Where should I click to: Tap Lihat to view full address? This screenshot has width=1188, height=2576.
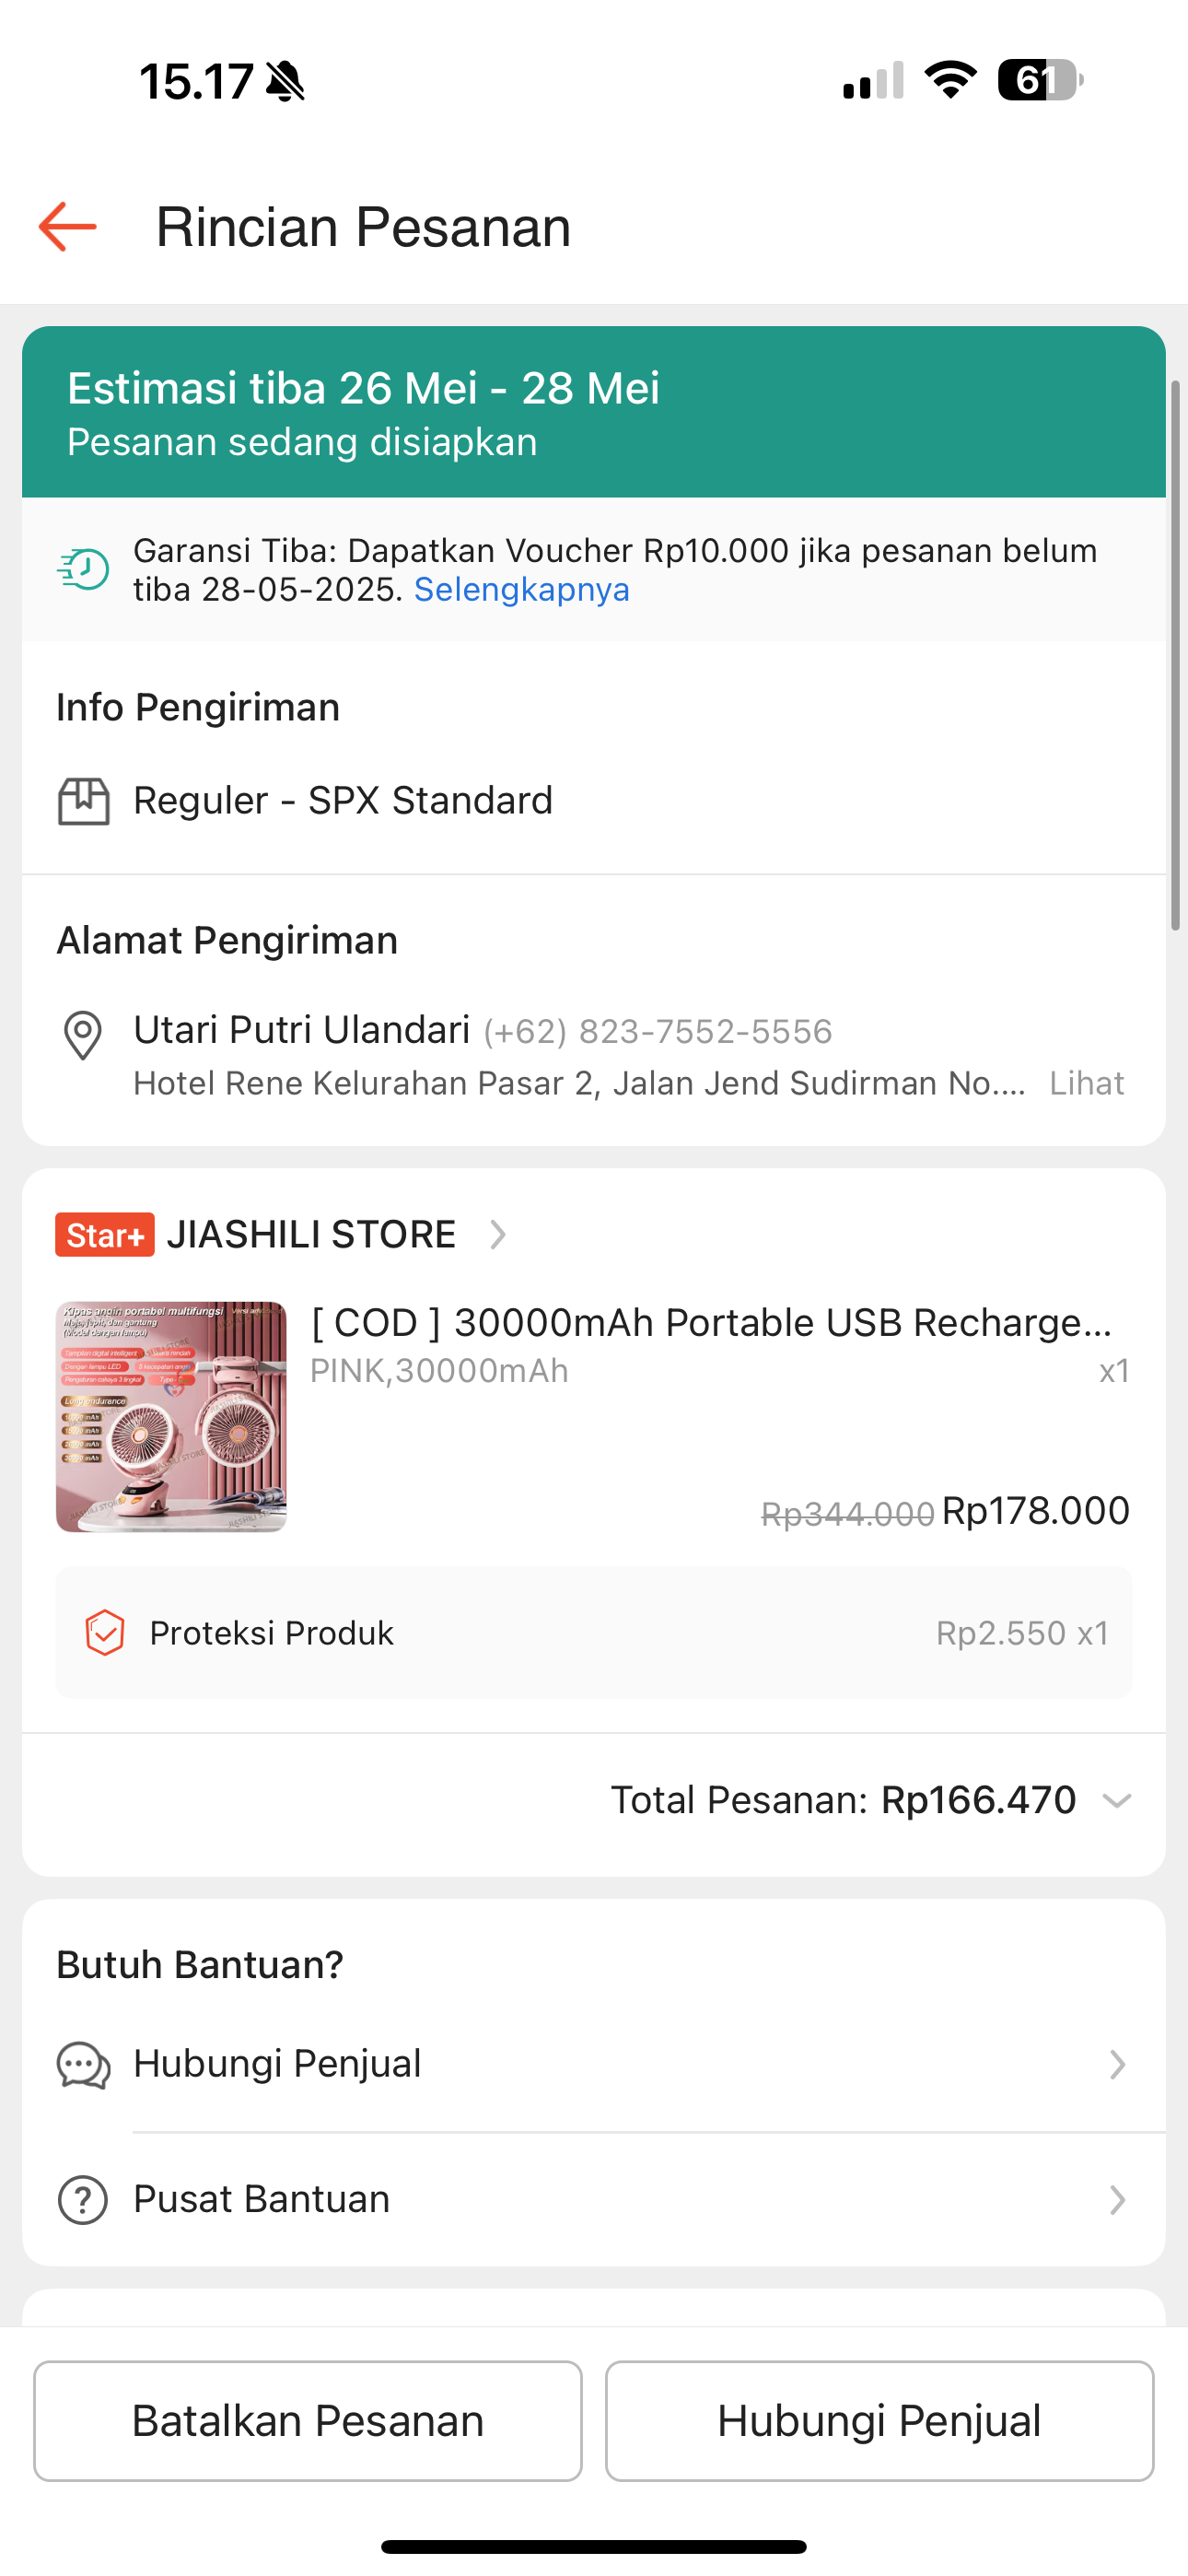coord(1086,1083)
